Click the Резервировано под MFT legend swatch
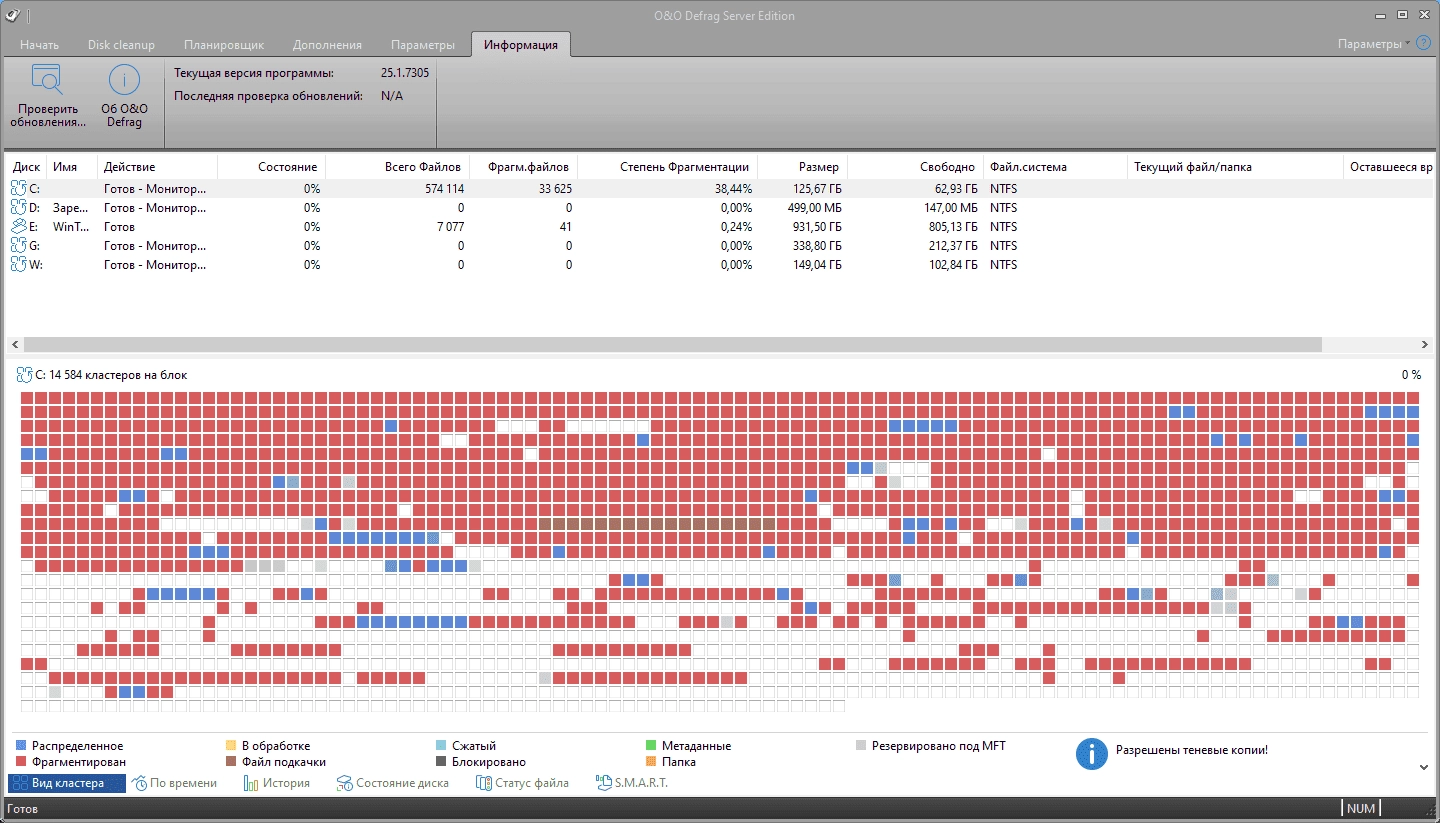This screenshot has width=1440, height=823. click(861, 746)
